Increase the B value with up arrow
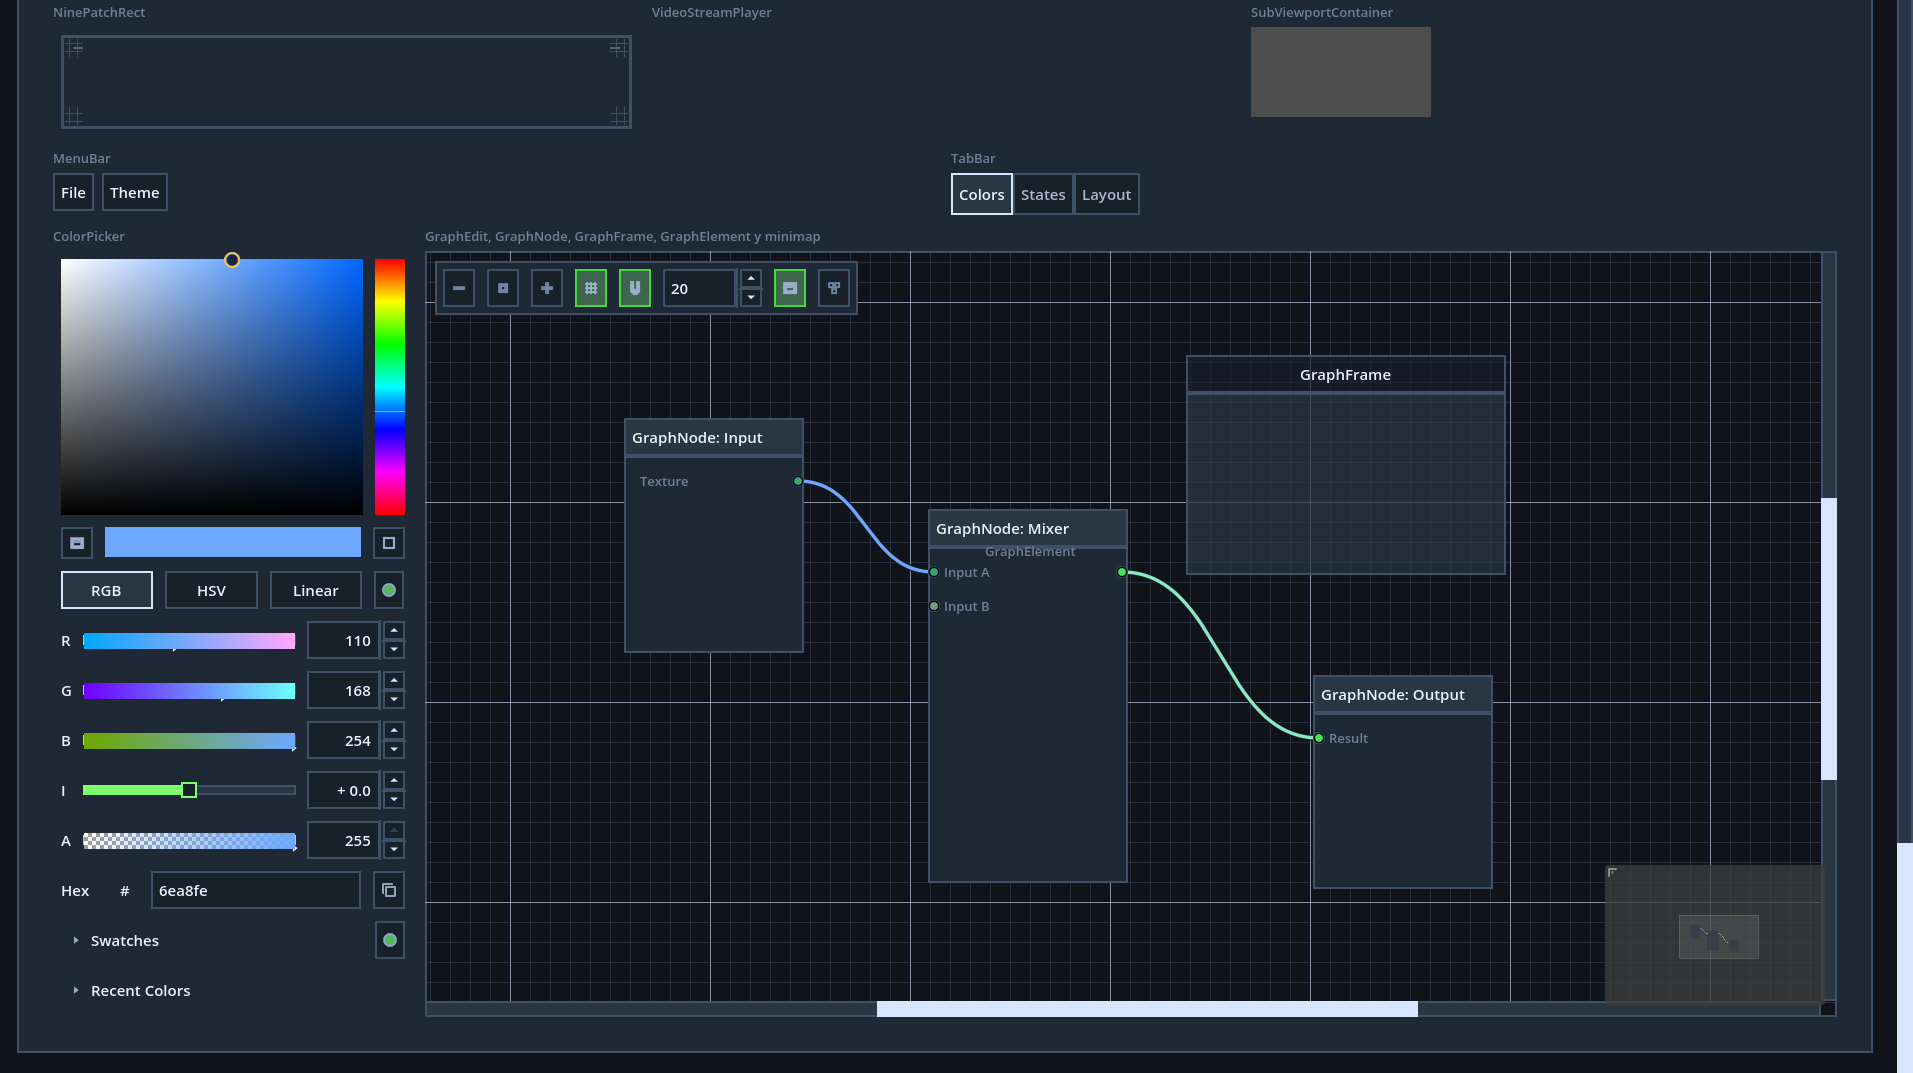Viewport: 1913px width, 1073px height. point(394,731)
